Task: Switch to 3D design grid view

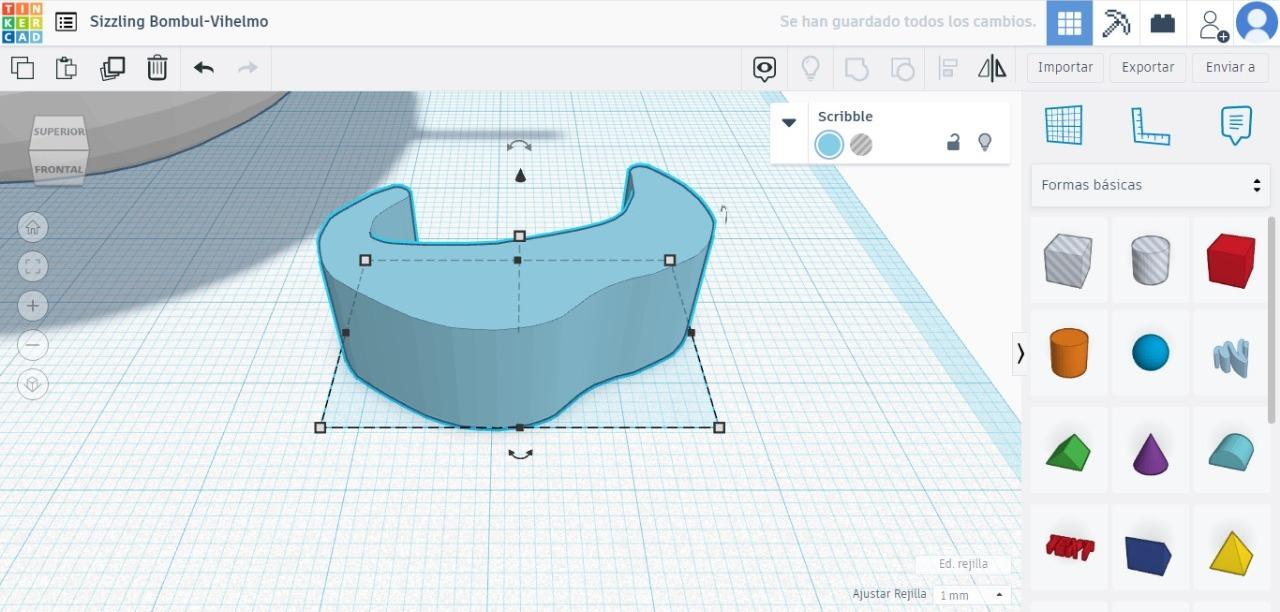Action: pos(1069,23)
